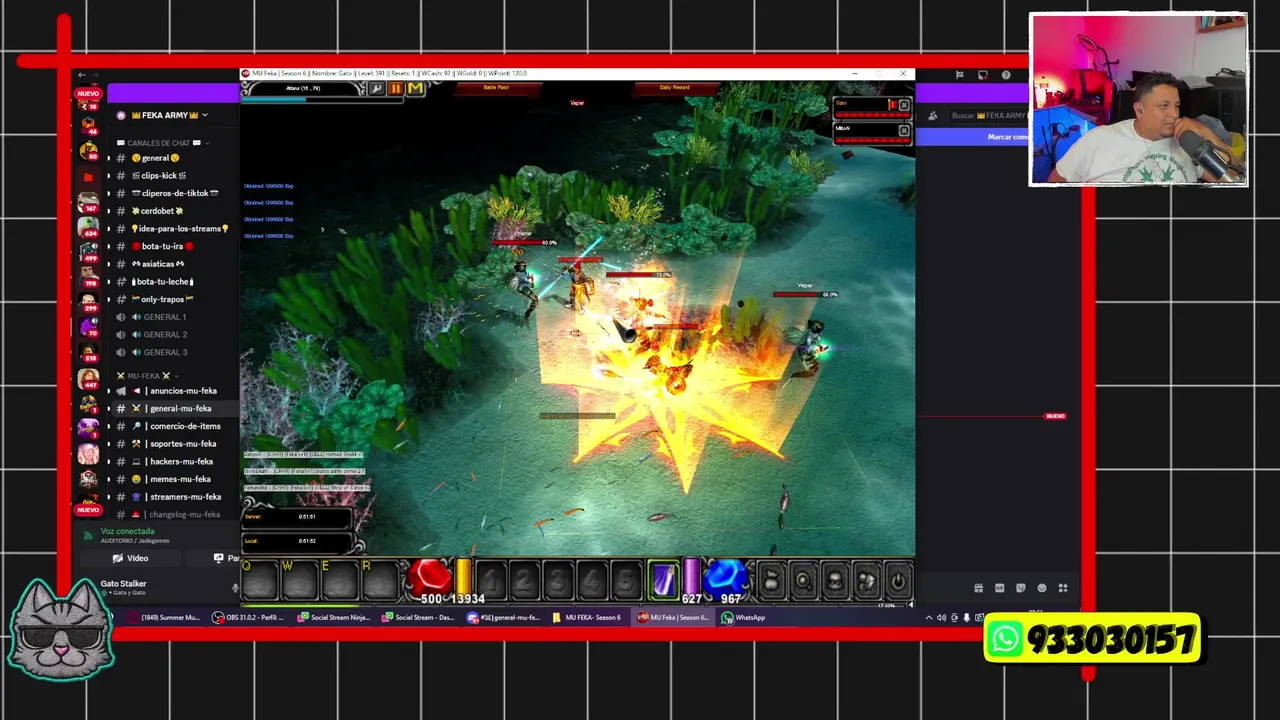
Task: Open Discord help question mark icon
Action: click(x=1006, y=75)
